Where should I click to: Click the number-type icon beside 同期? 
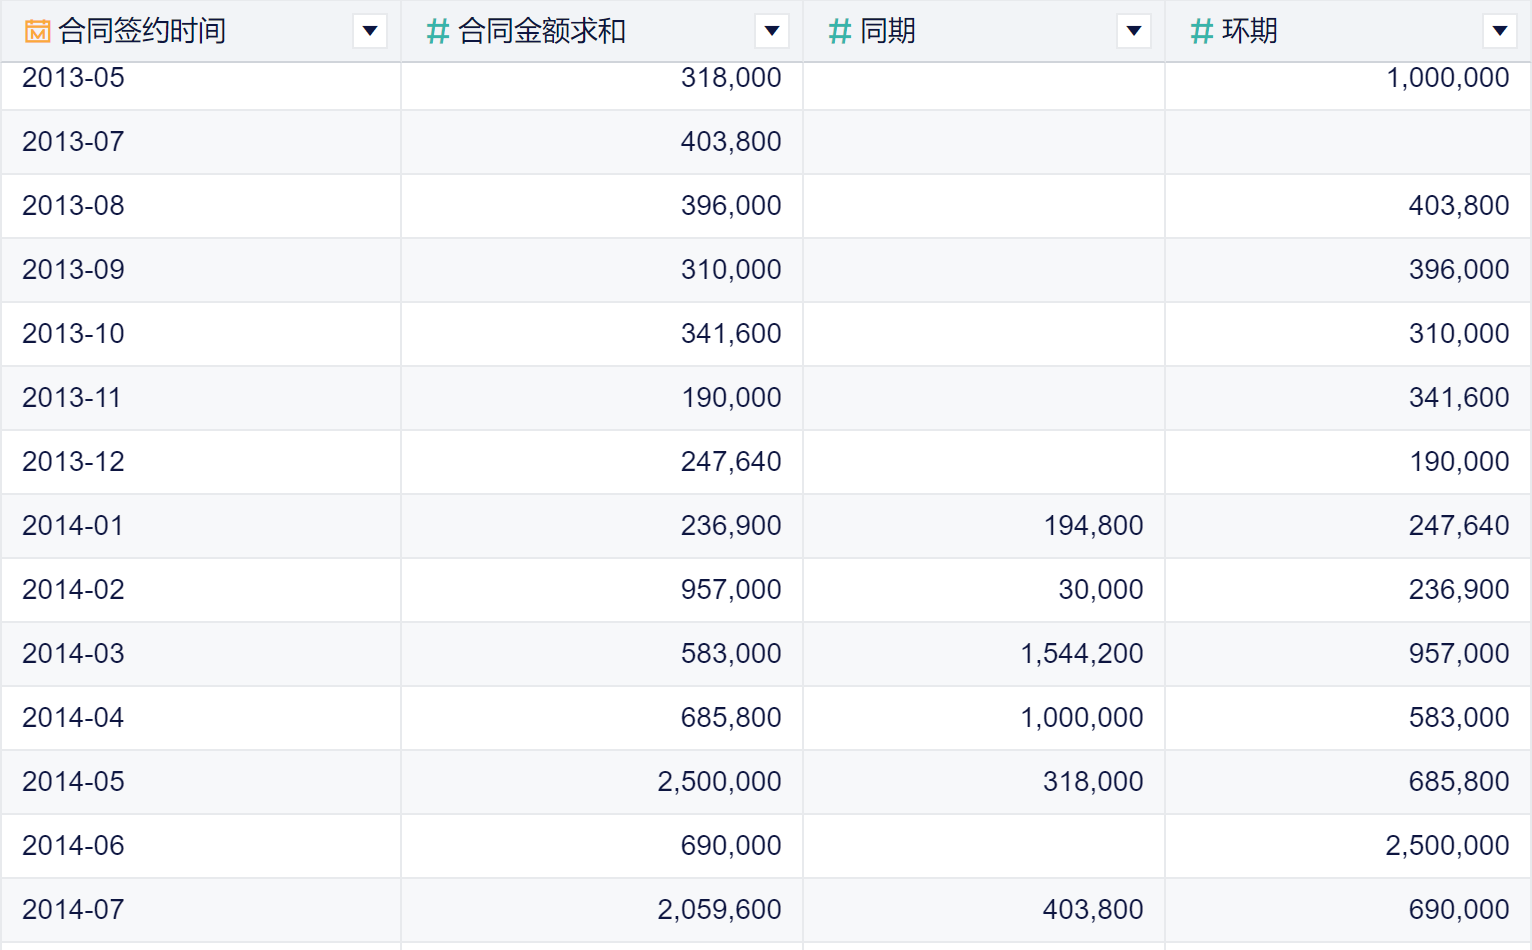point(839,32)
